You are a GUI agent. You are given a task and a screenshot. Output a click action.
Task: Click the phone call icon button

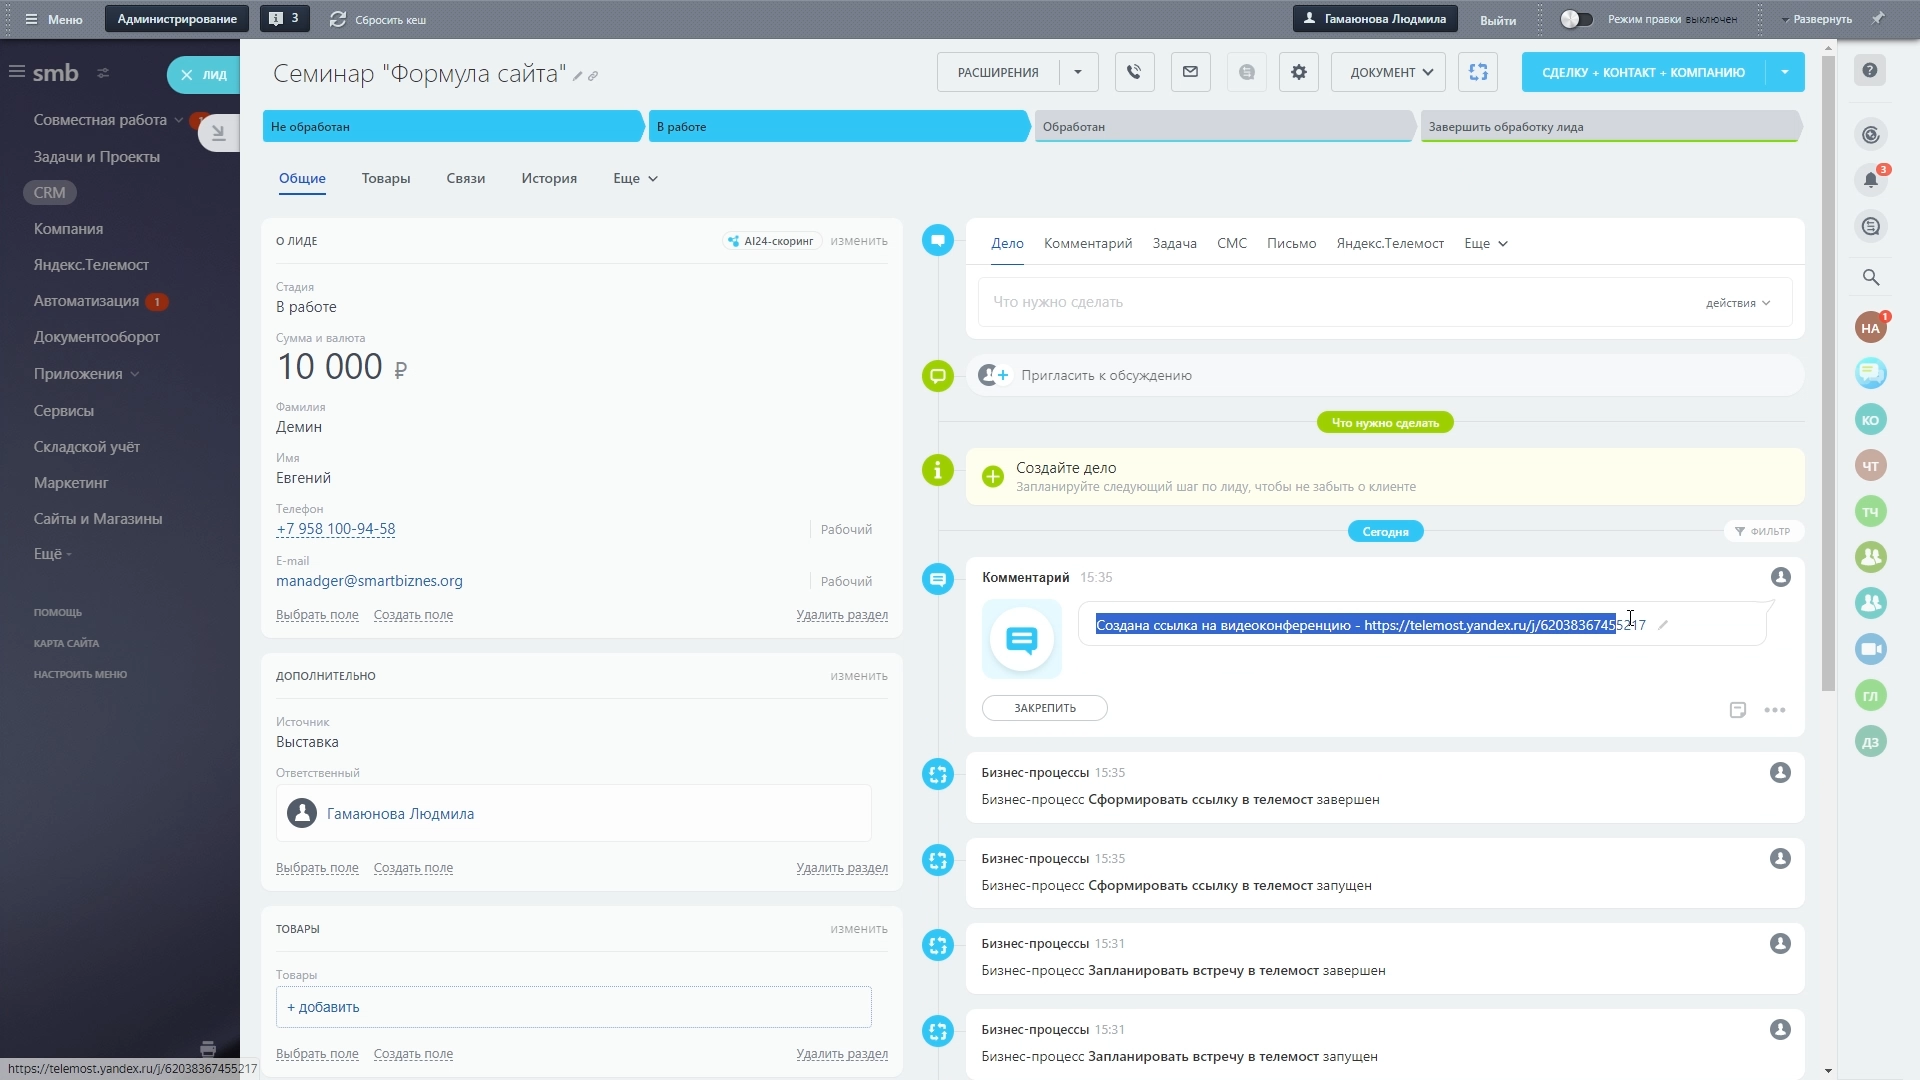click(1134, 72)
